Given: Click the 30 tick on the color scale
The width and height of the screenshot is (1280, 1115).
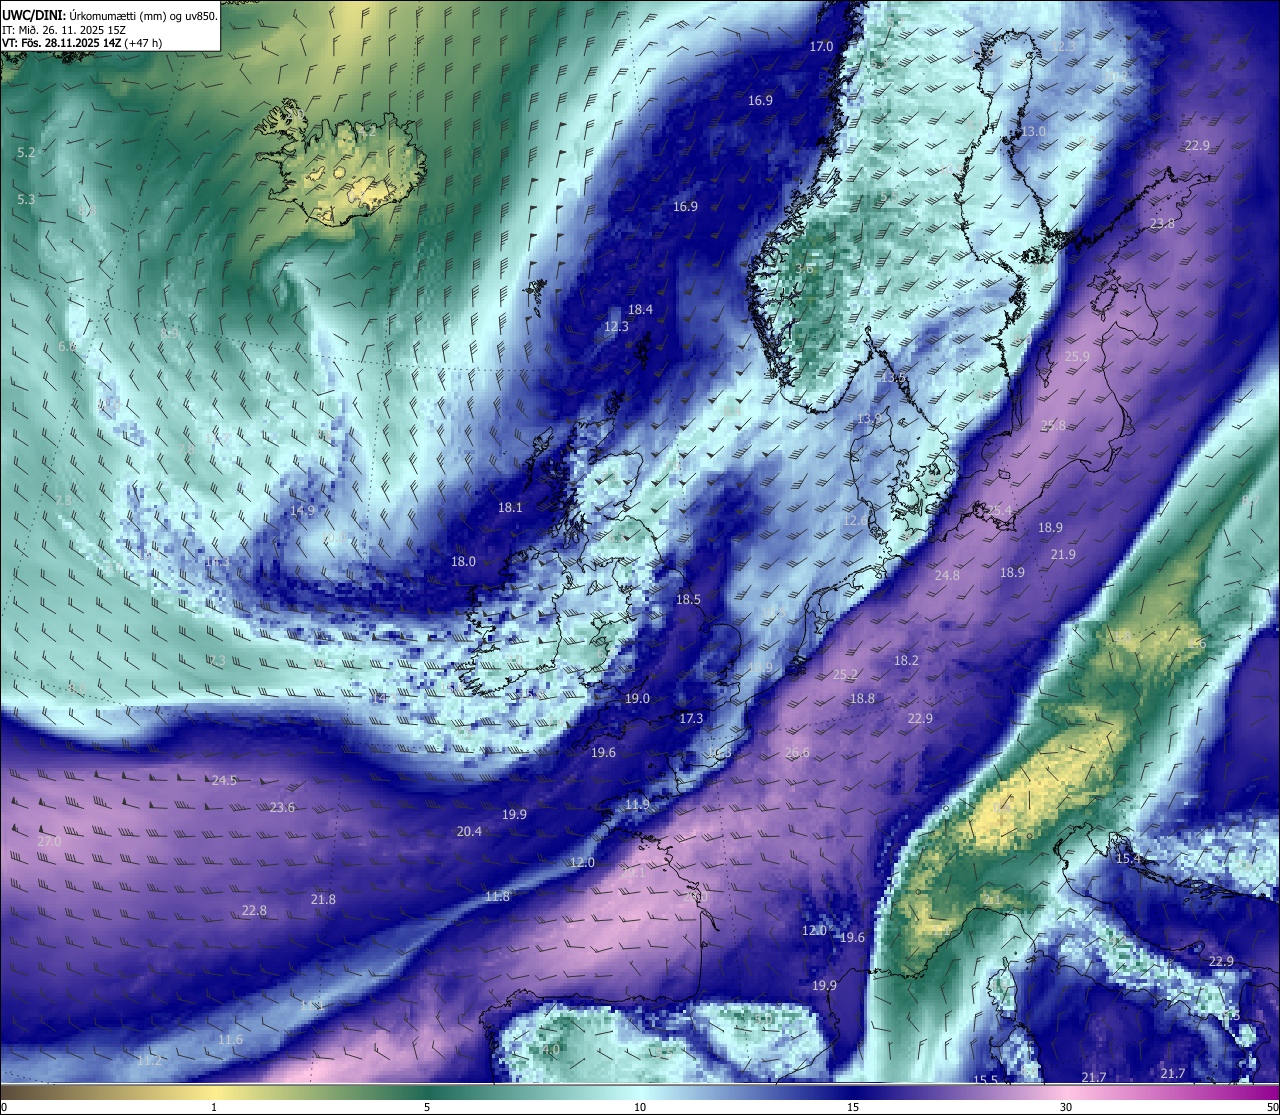Looking at the screenshot, I should tap(1066, 1107).
